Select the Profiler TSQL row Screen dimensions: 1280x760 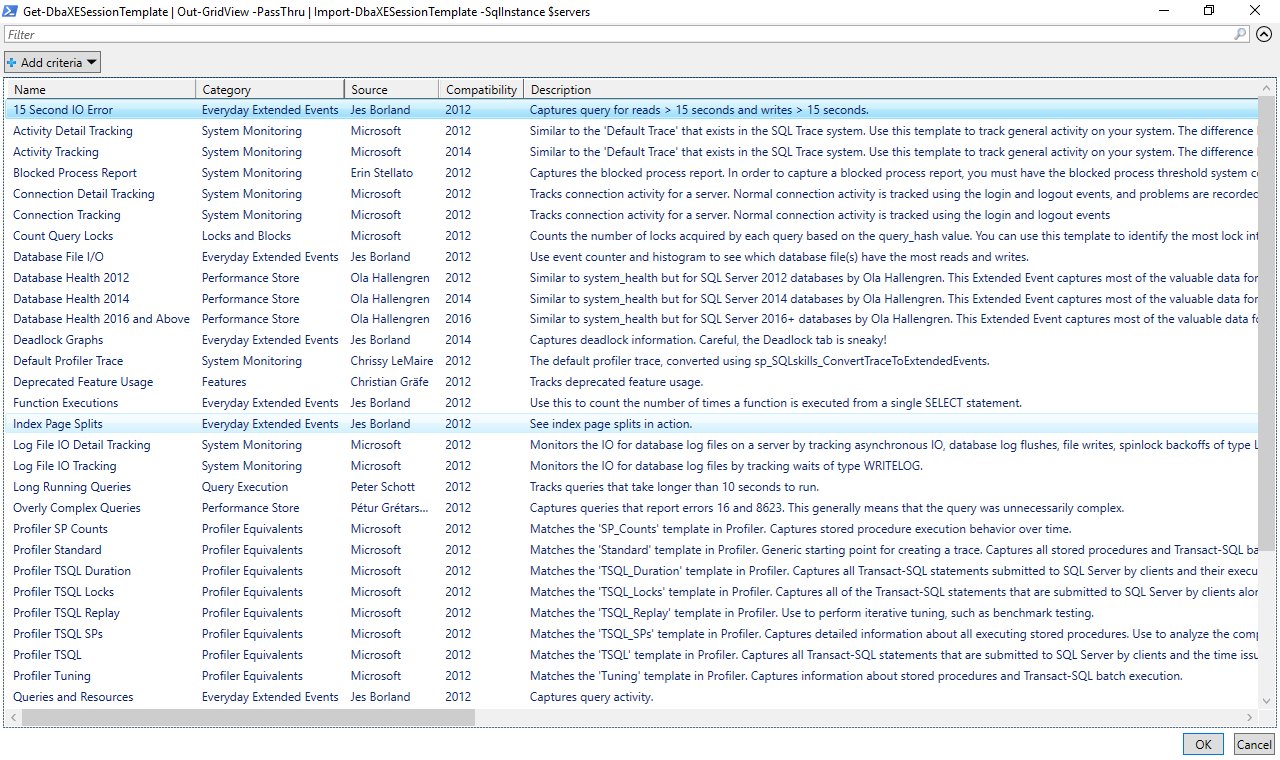(x=631, y=655)
